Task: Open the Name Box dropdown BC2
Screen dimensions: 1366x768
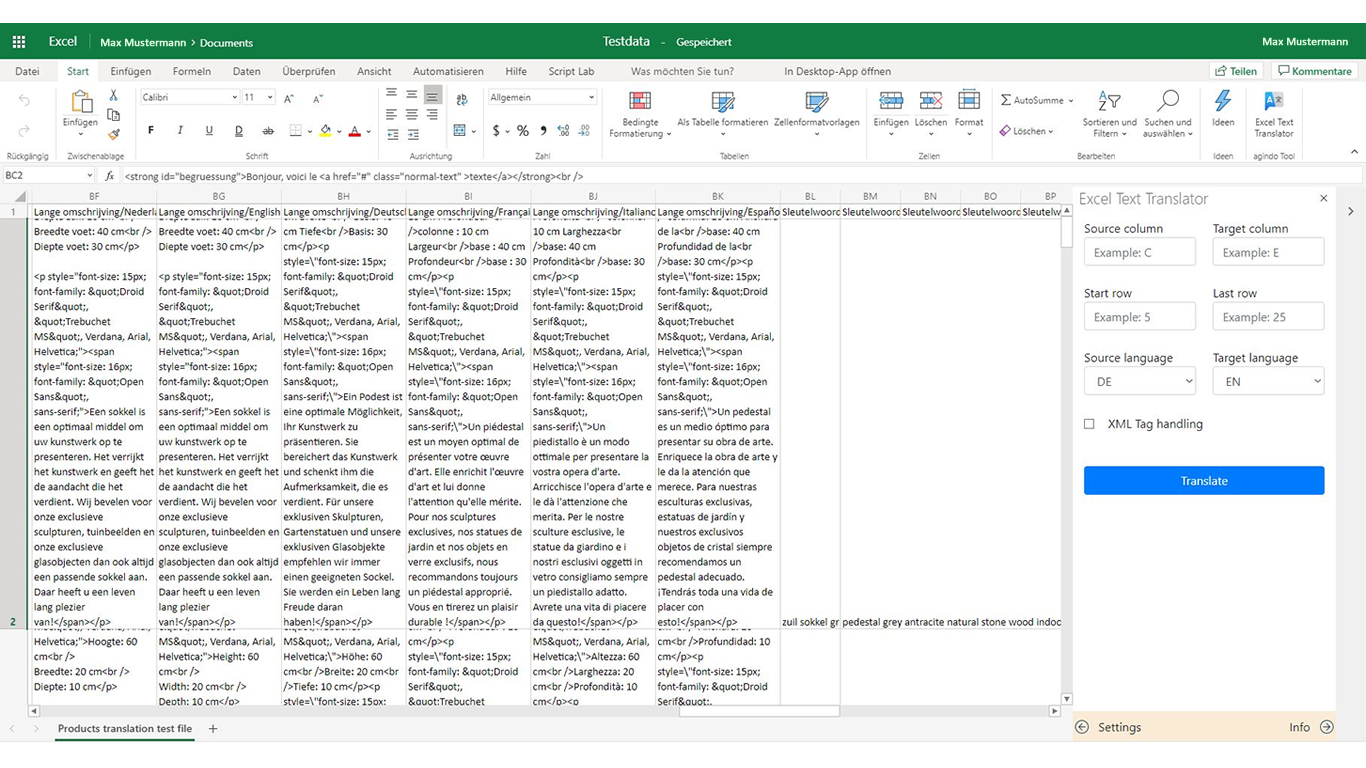Action: (x=89, y=176)
